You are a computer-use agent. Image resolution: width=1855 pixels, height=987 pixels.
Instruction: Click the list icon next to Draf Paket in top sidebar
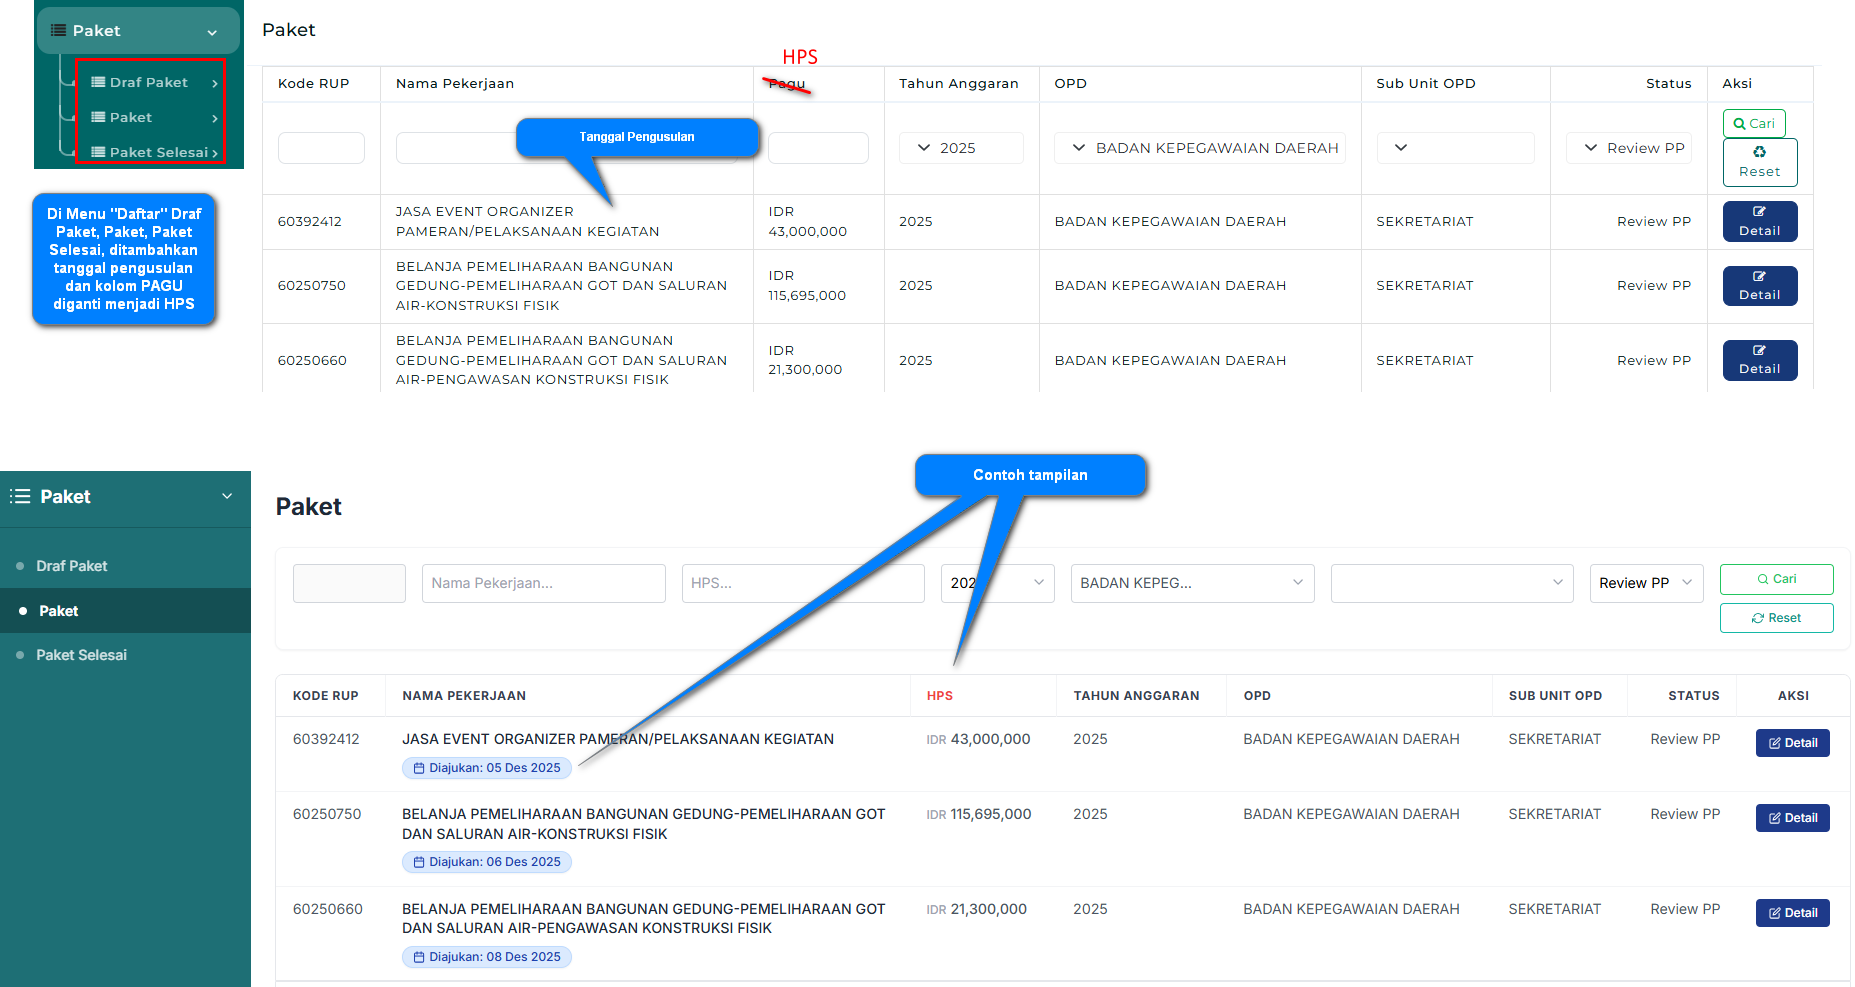click(x=98, y=82)
